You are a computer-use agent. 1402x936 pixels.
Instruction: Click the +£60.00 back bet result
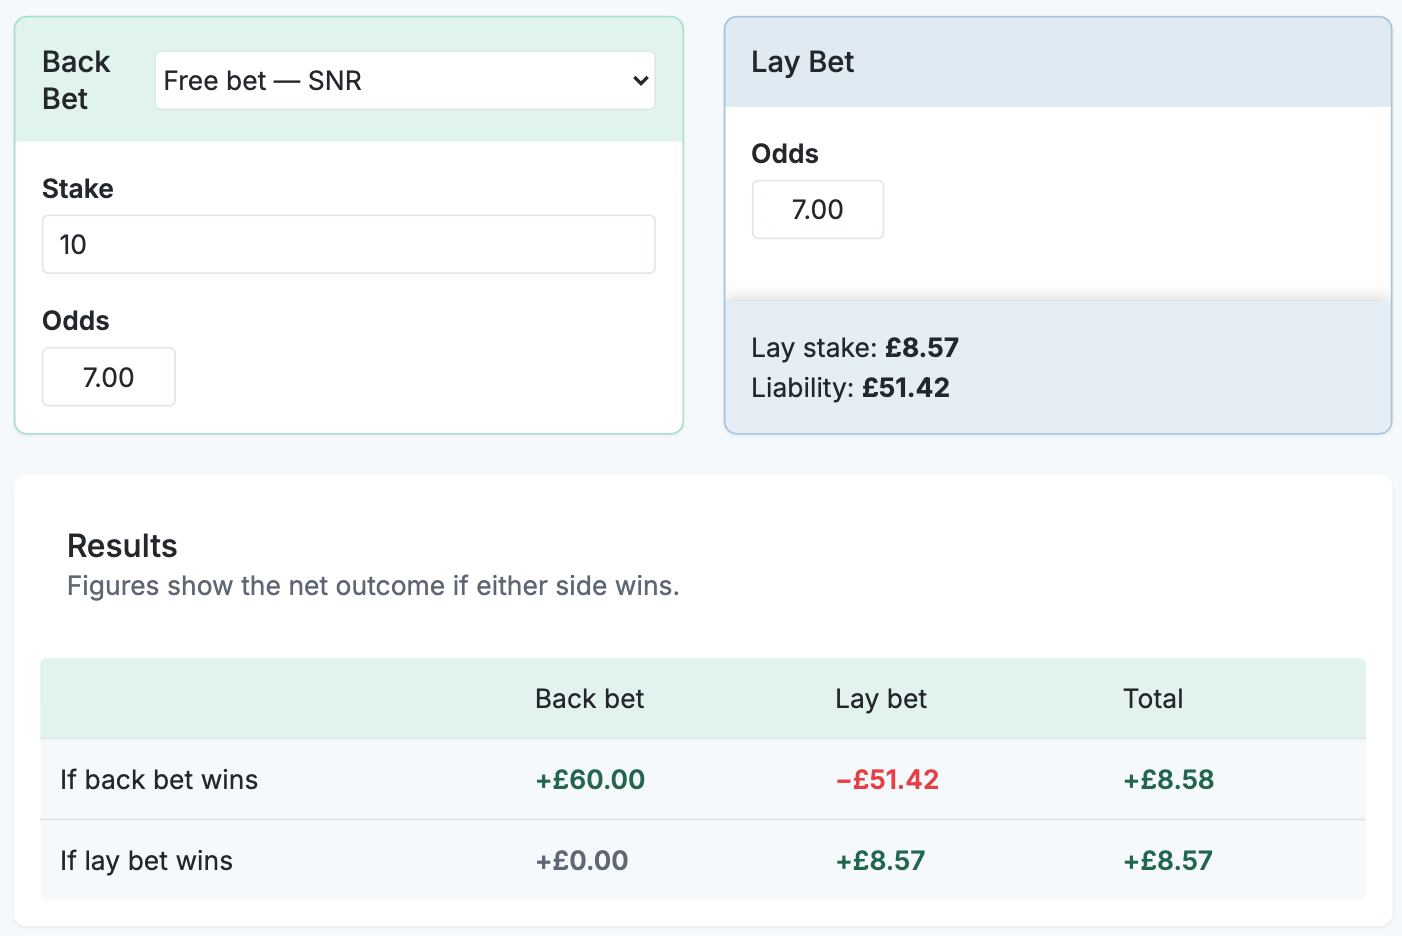coord(590,780)
